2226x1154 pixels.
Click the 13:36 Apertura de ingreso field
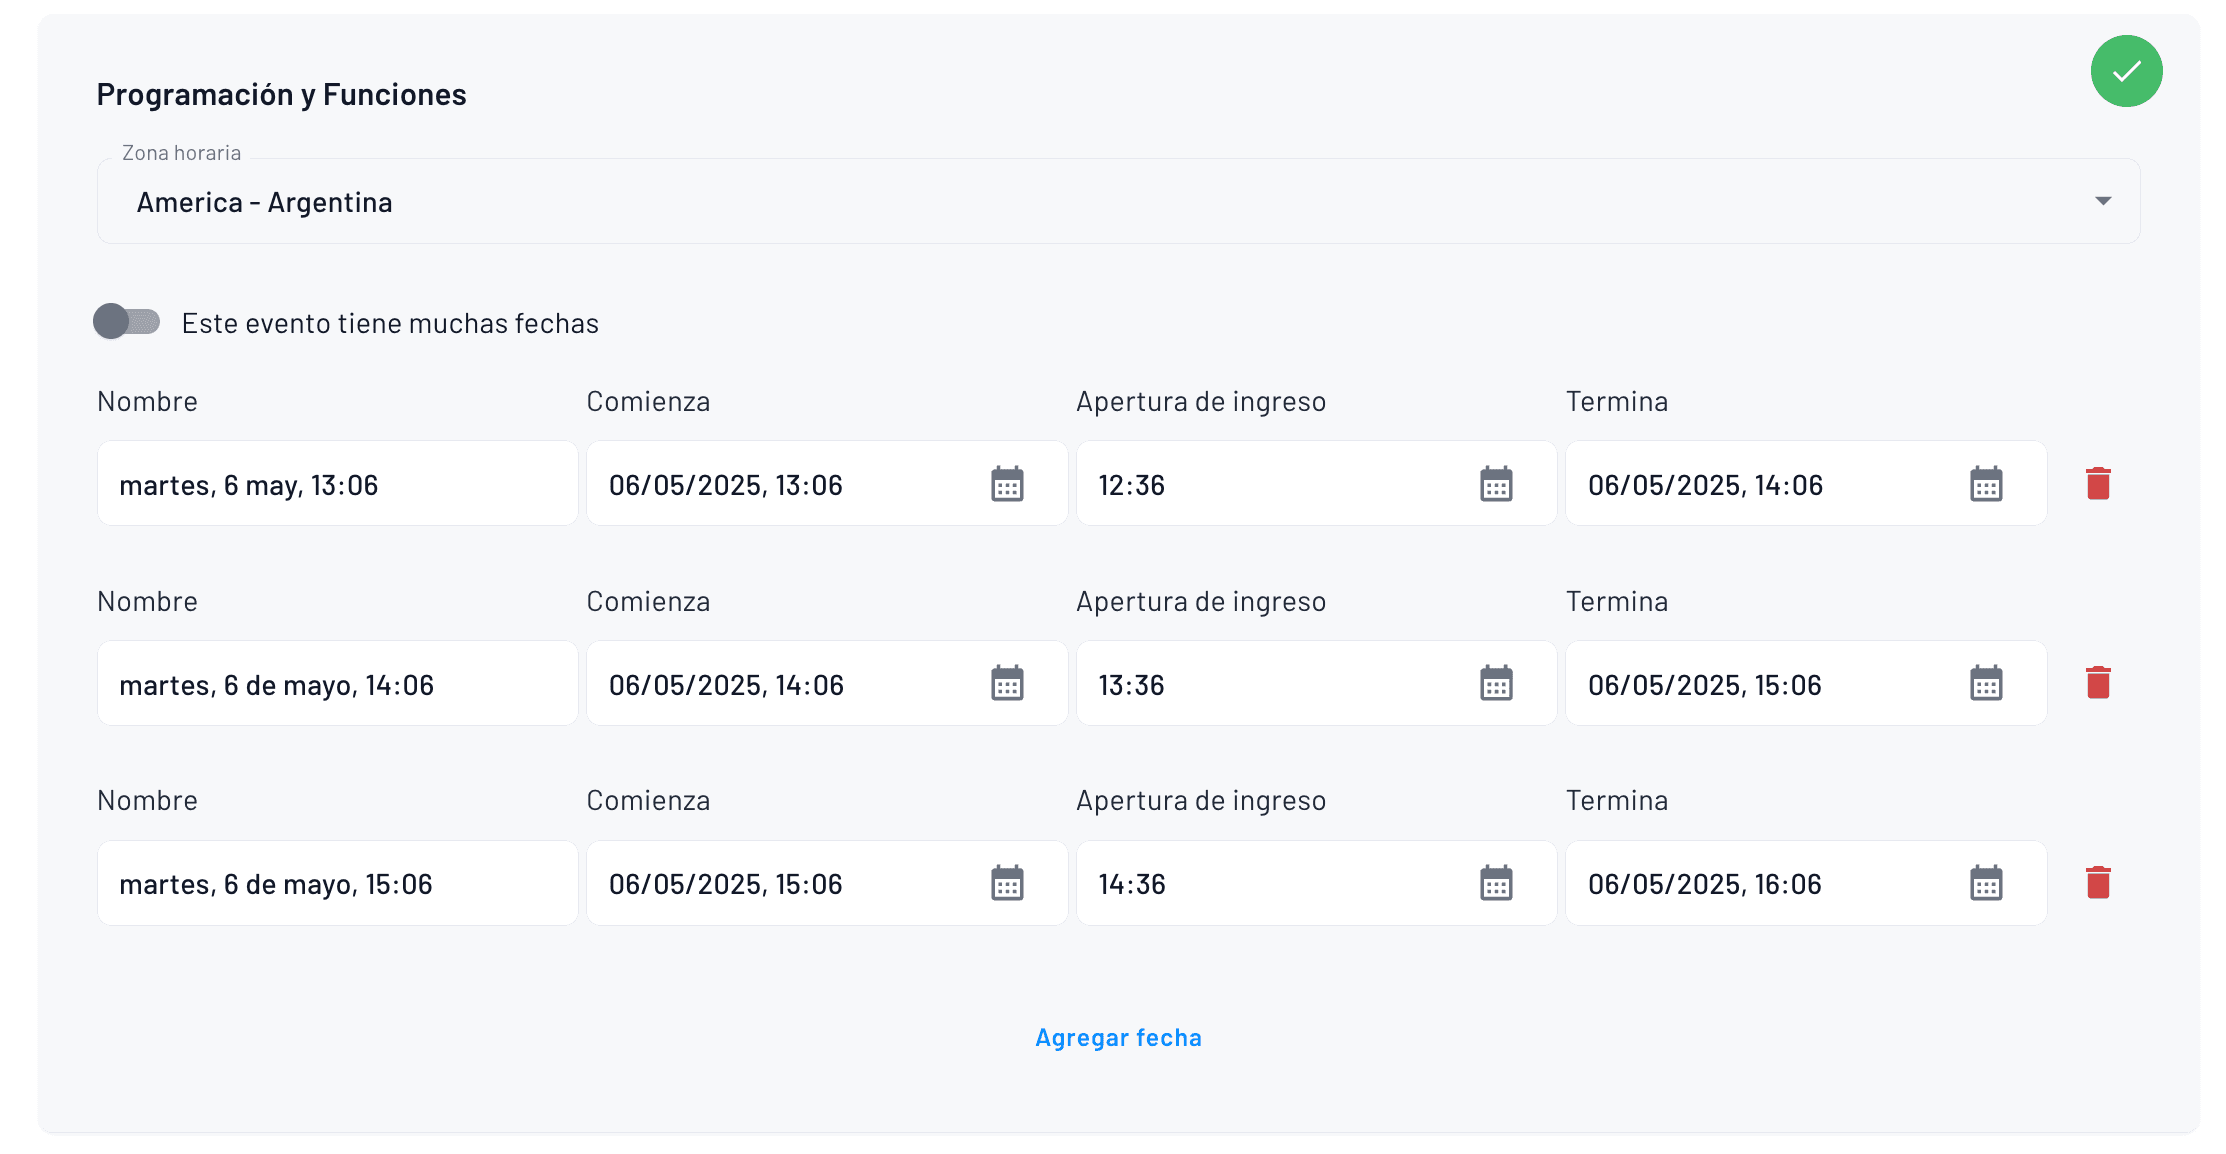(x=1250, y=684)
